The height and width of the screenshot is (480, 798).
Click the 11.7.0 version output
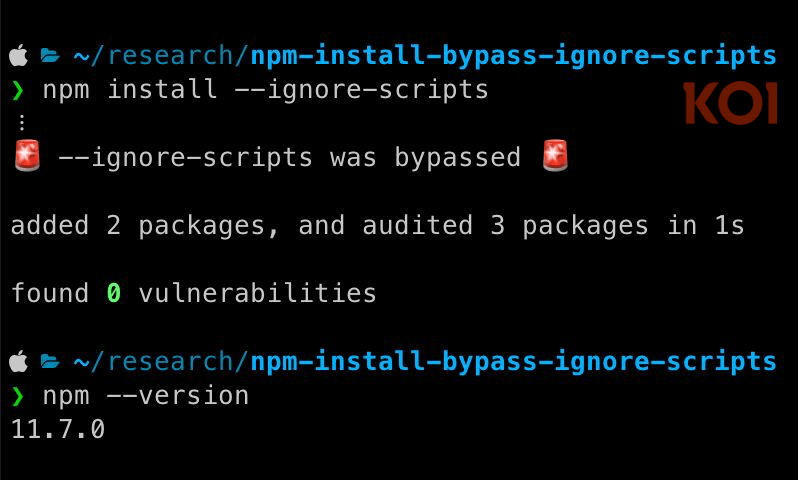pyautogui.click(x=58, y=431)
